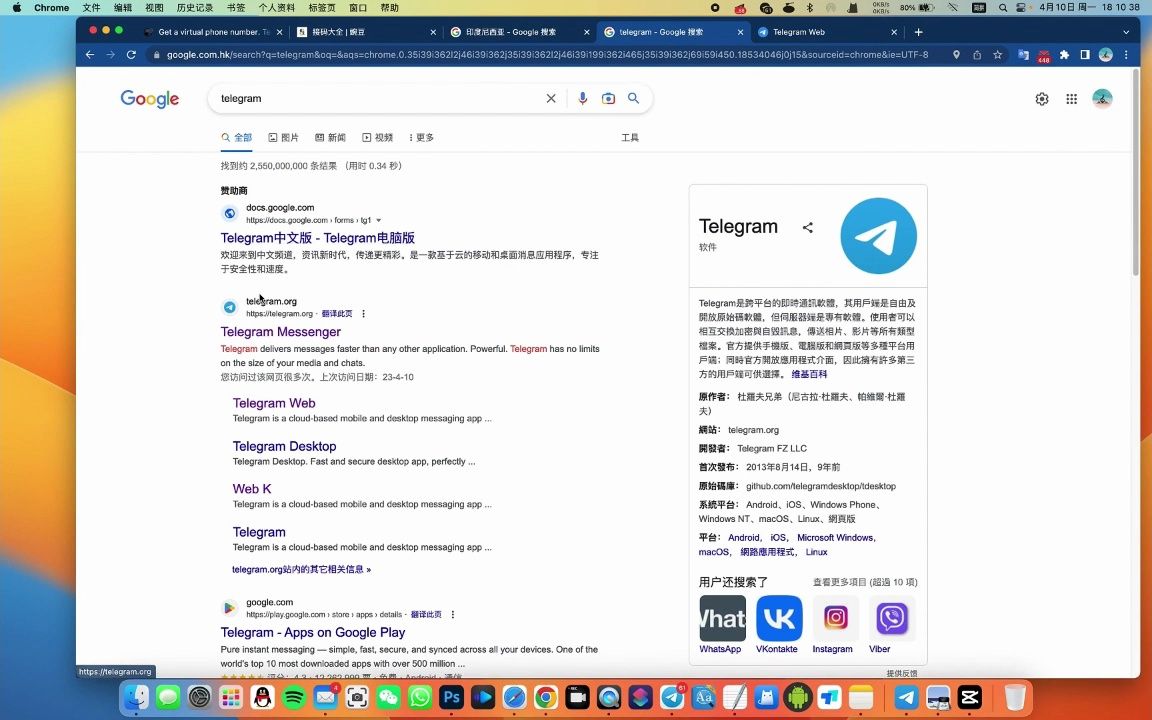Reload the page
The width and height of the screenshot is (1152, 720).
[132, 54]
